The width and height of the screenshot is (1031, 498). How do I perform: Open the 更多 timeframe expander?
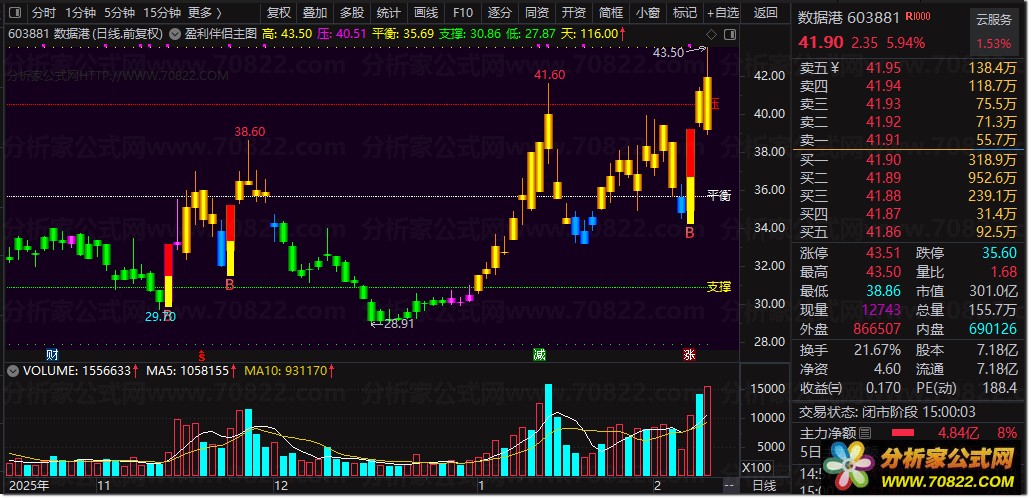click(204, 12)
